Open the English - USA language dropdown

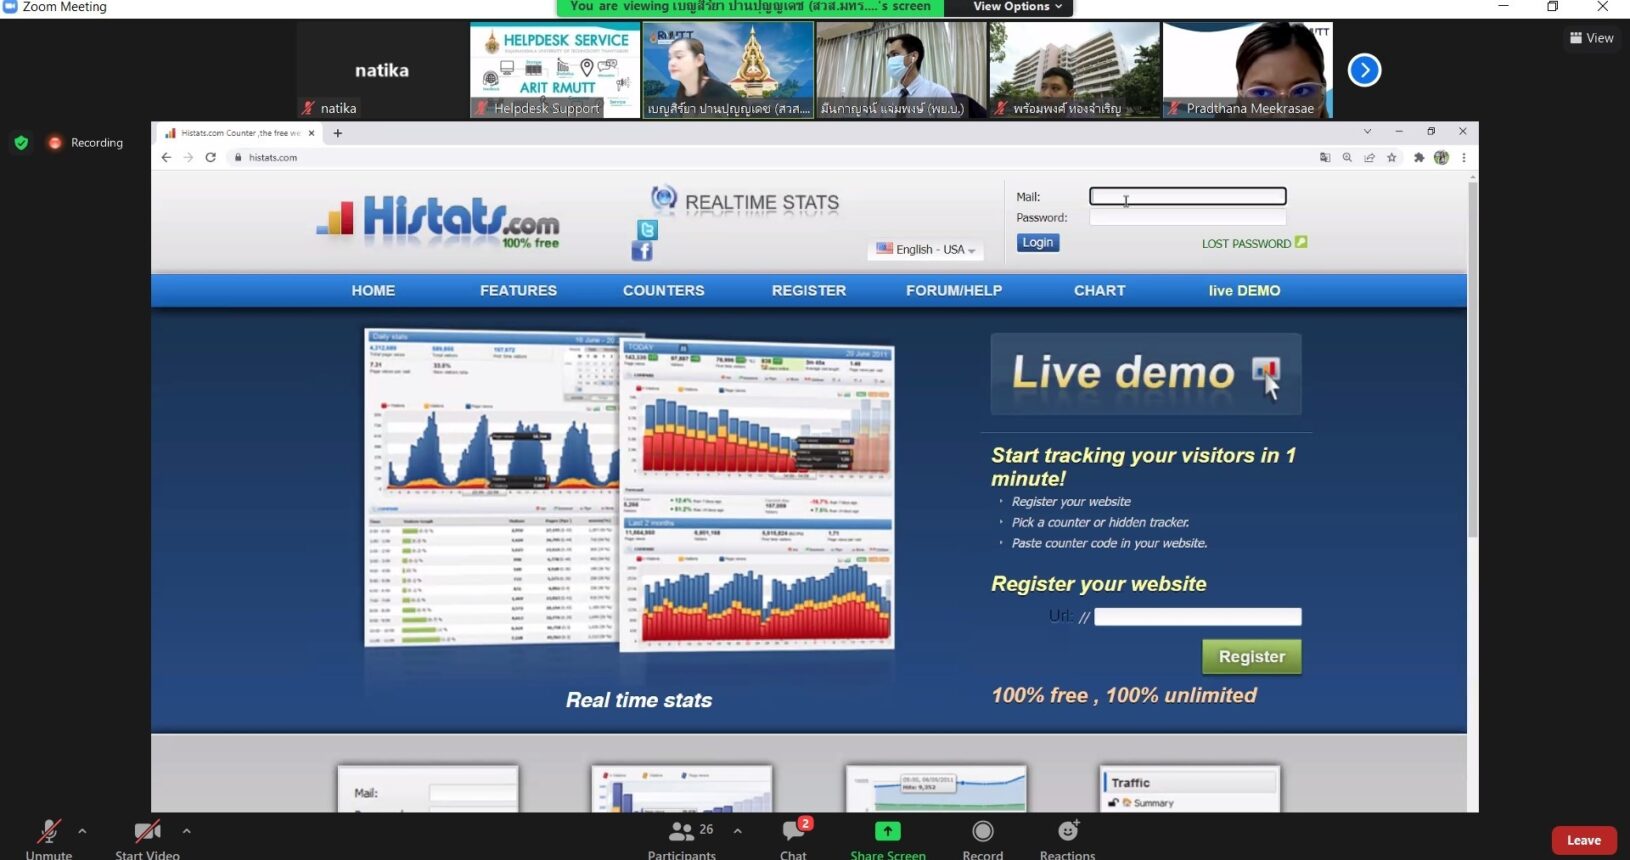[x=926, y=249]
